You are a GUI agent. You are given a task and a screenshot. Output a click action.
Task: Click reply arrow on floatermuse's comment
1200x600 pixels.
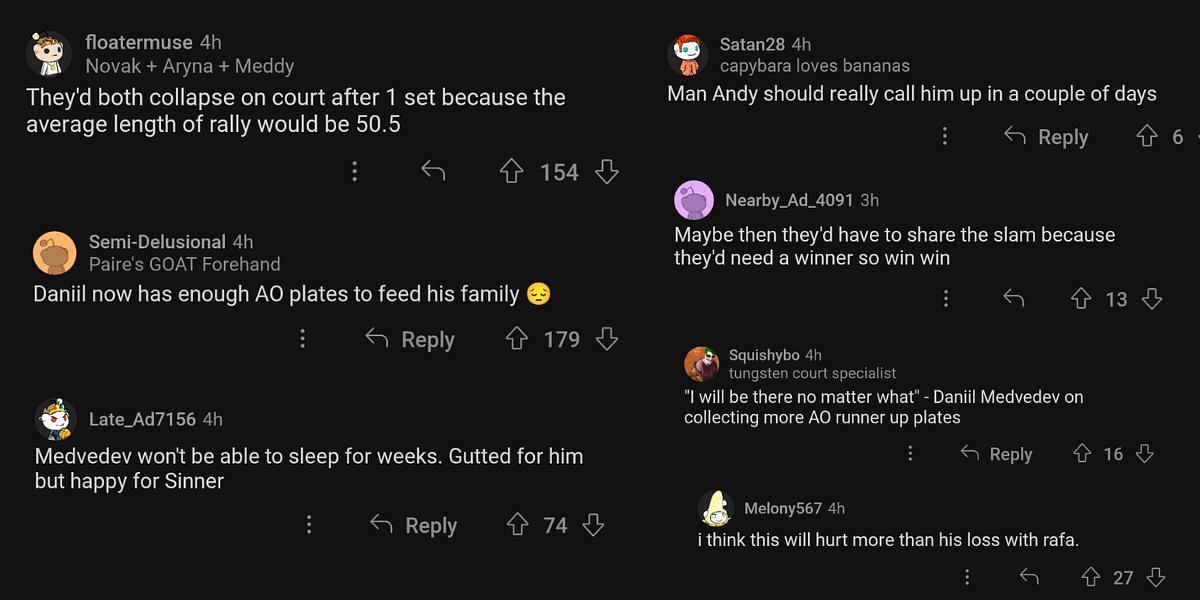(433, 172)
